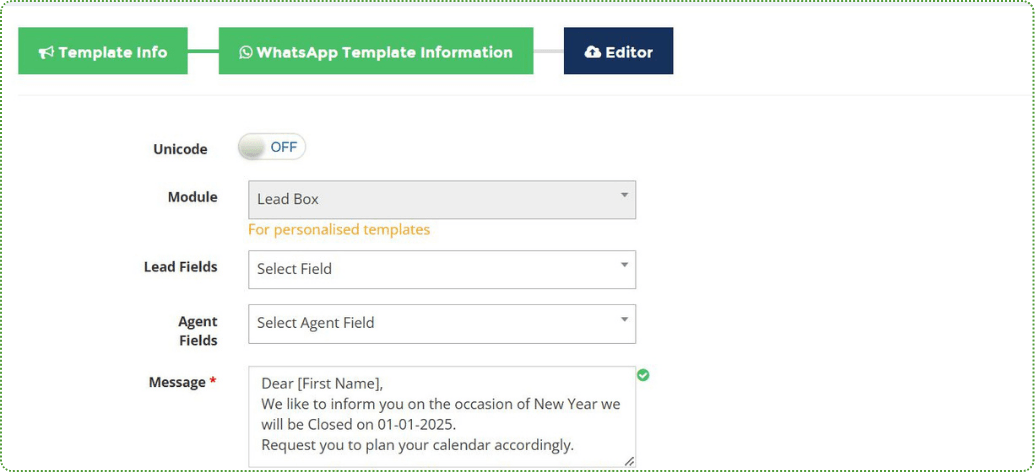The width and height of the screenshot is (1036, 473).
Task: Expand the Lead Fields Select Field dropdown
Action: (x=441, y=269)
